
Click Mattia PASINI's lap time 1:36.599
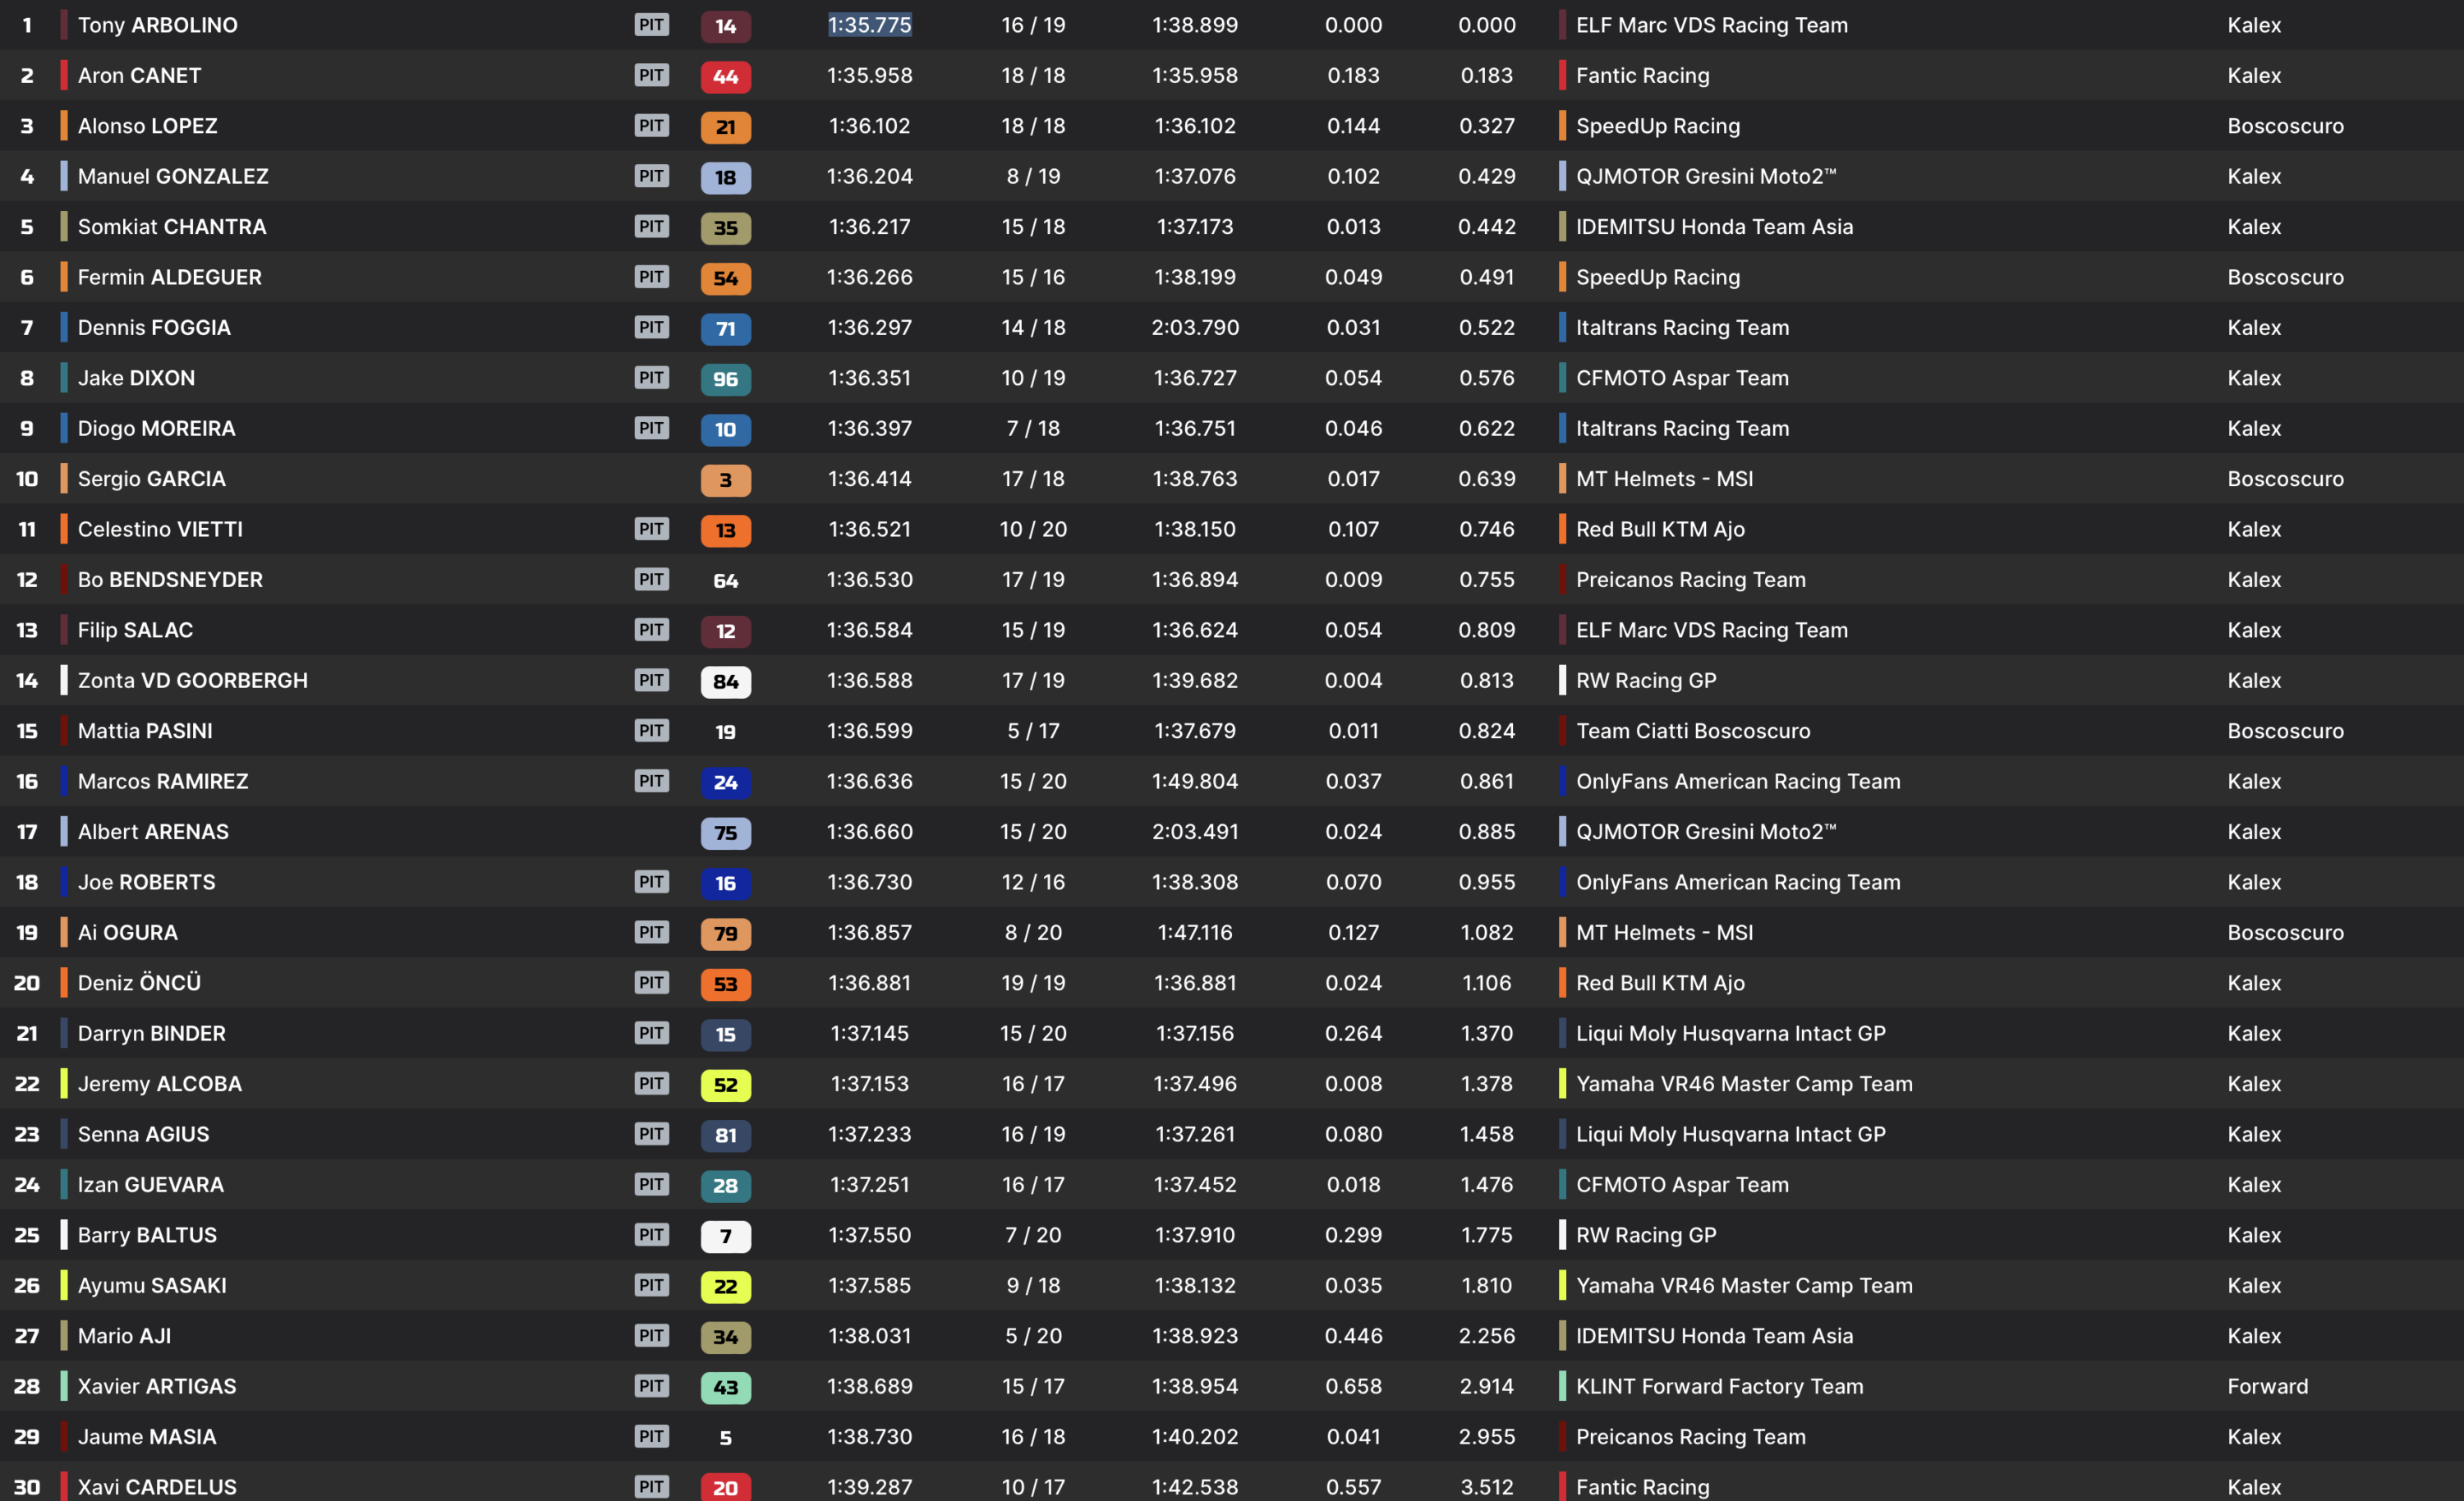coord(869,731)
